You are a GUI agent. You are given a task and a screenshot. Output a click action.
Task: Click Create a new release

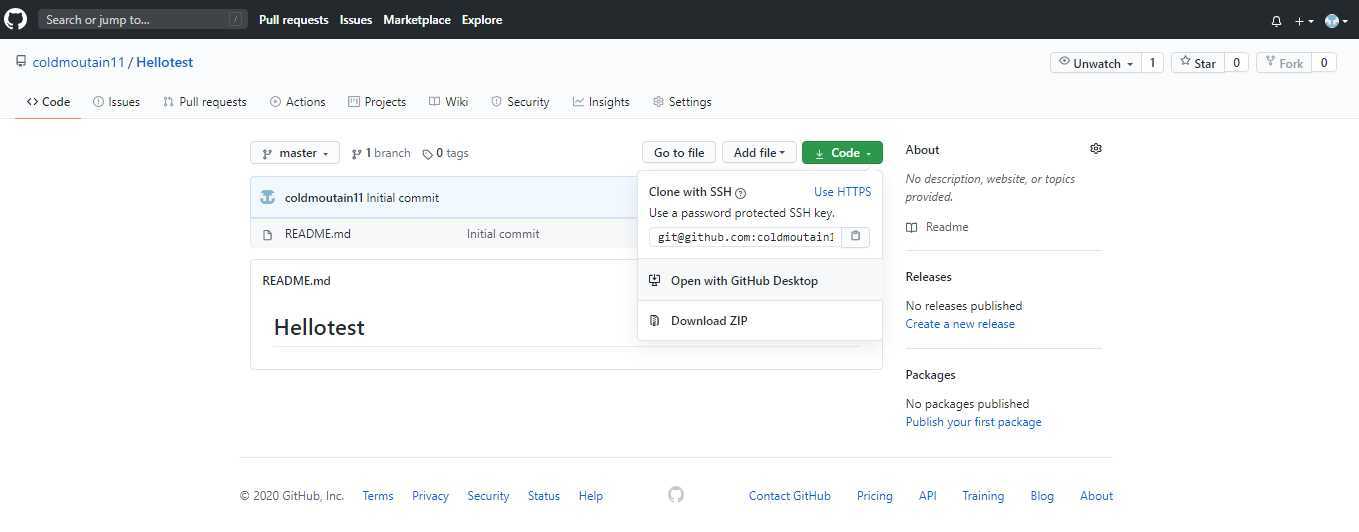coord(960,324)
